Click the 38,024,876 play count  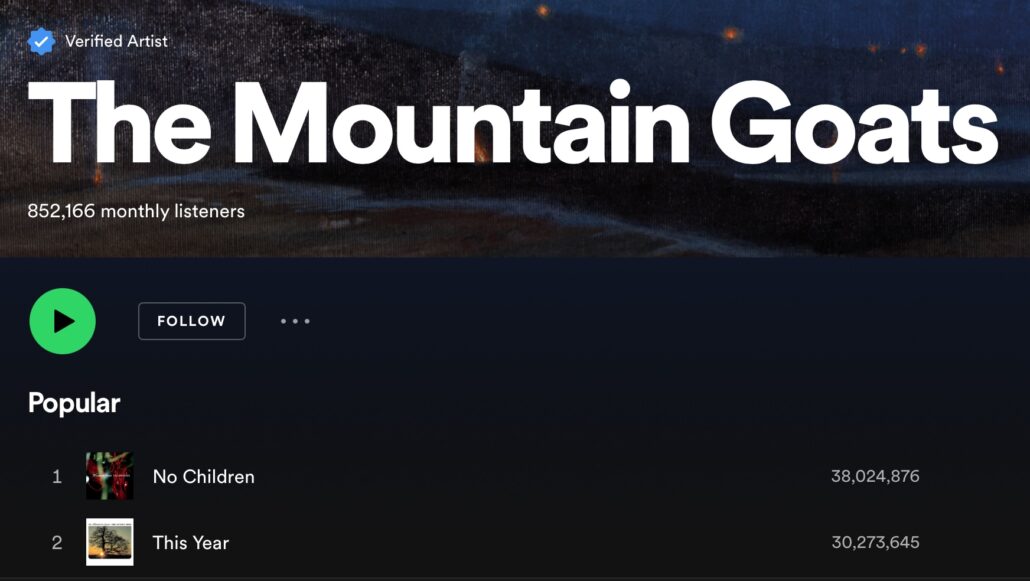[875, 476]
